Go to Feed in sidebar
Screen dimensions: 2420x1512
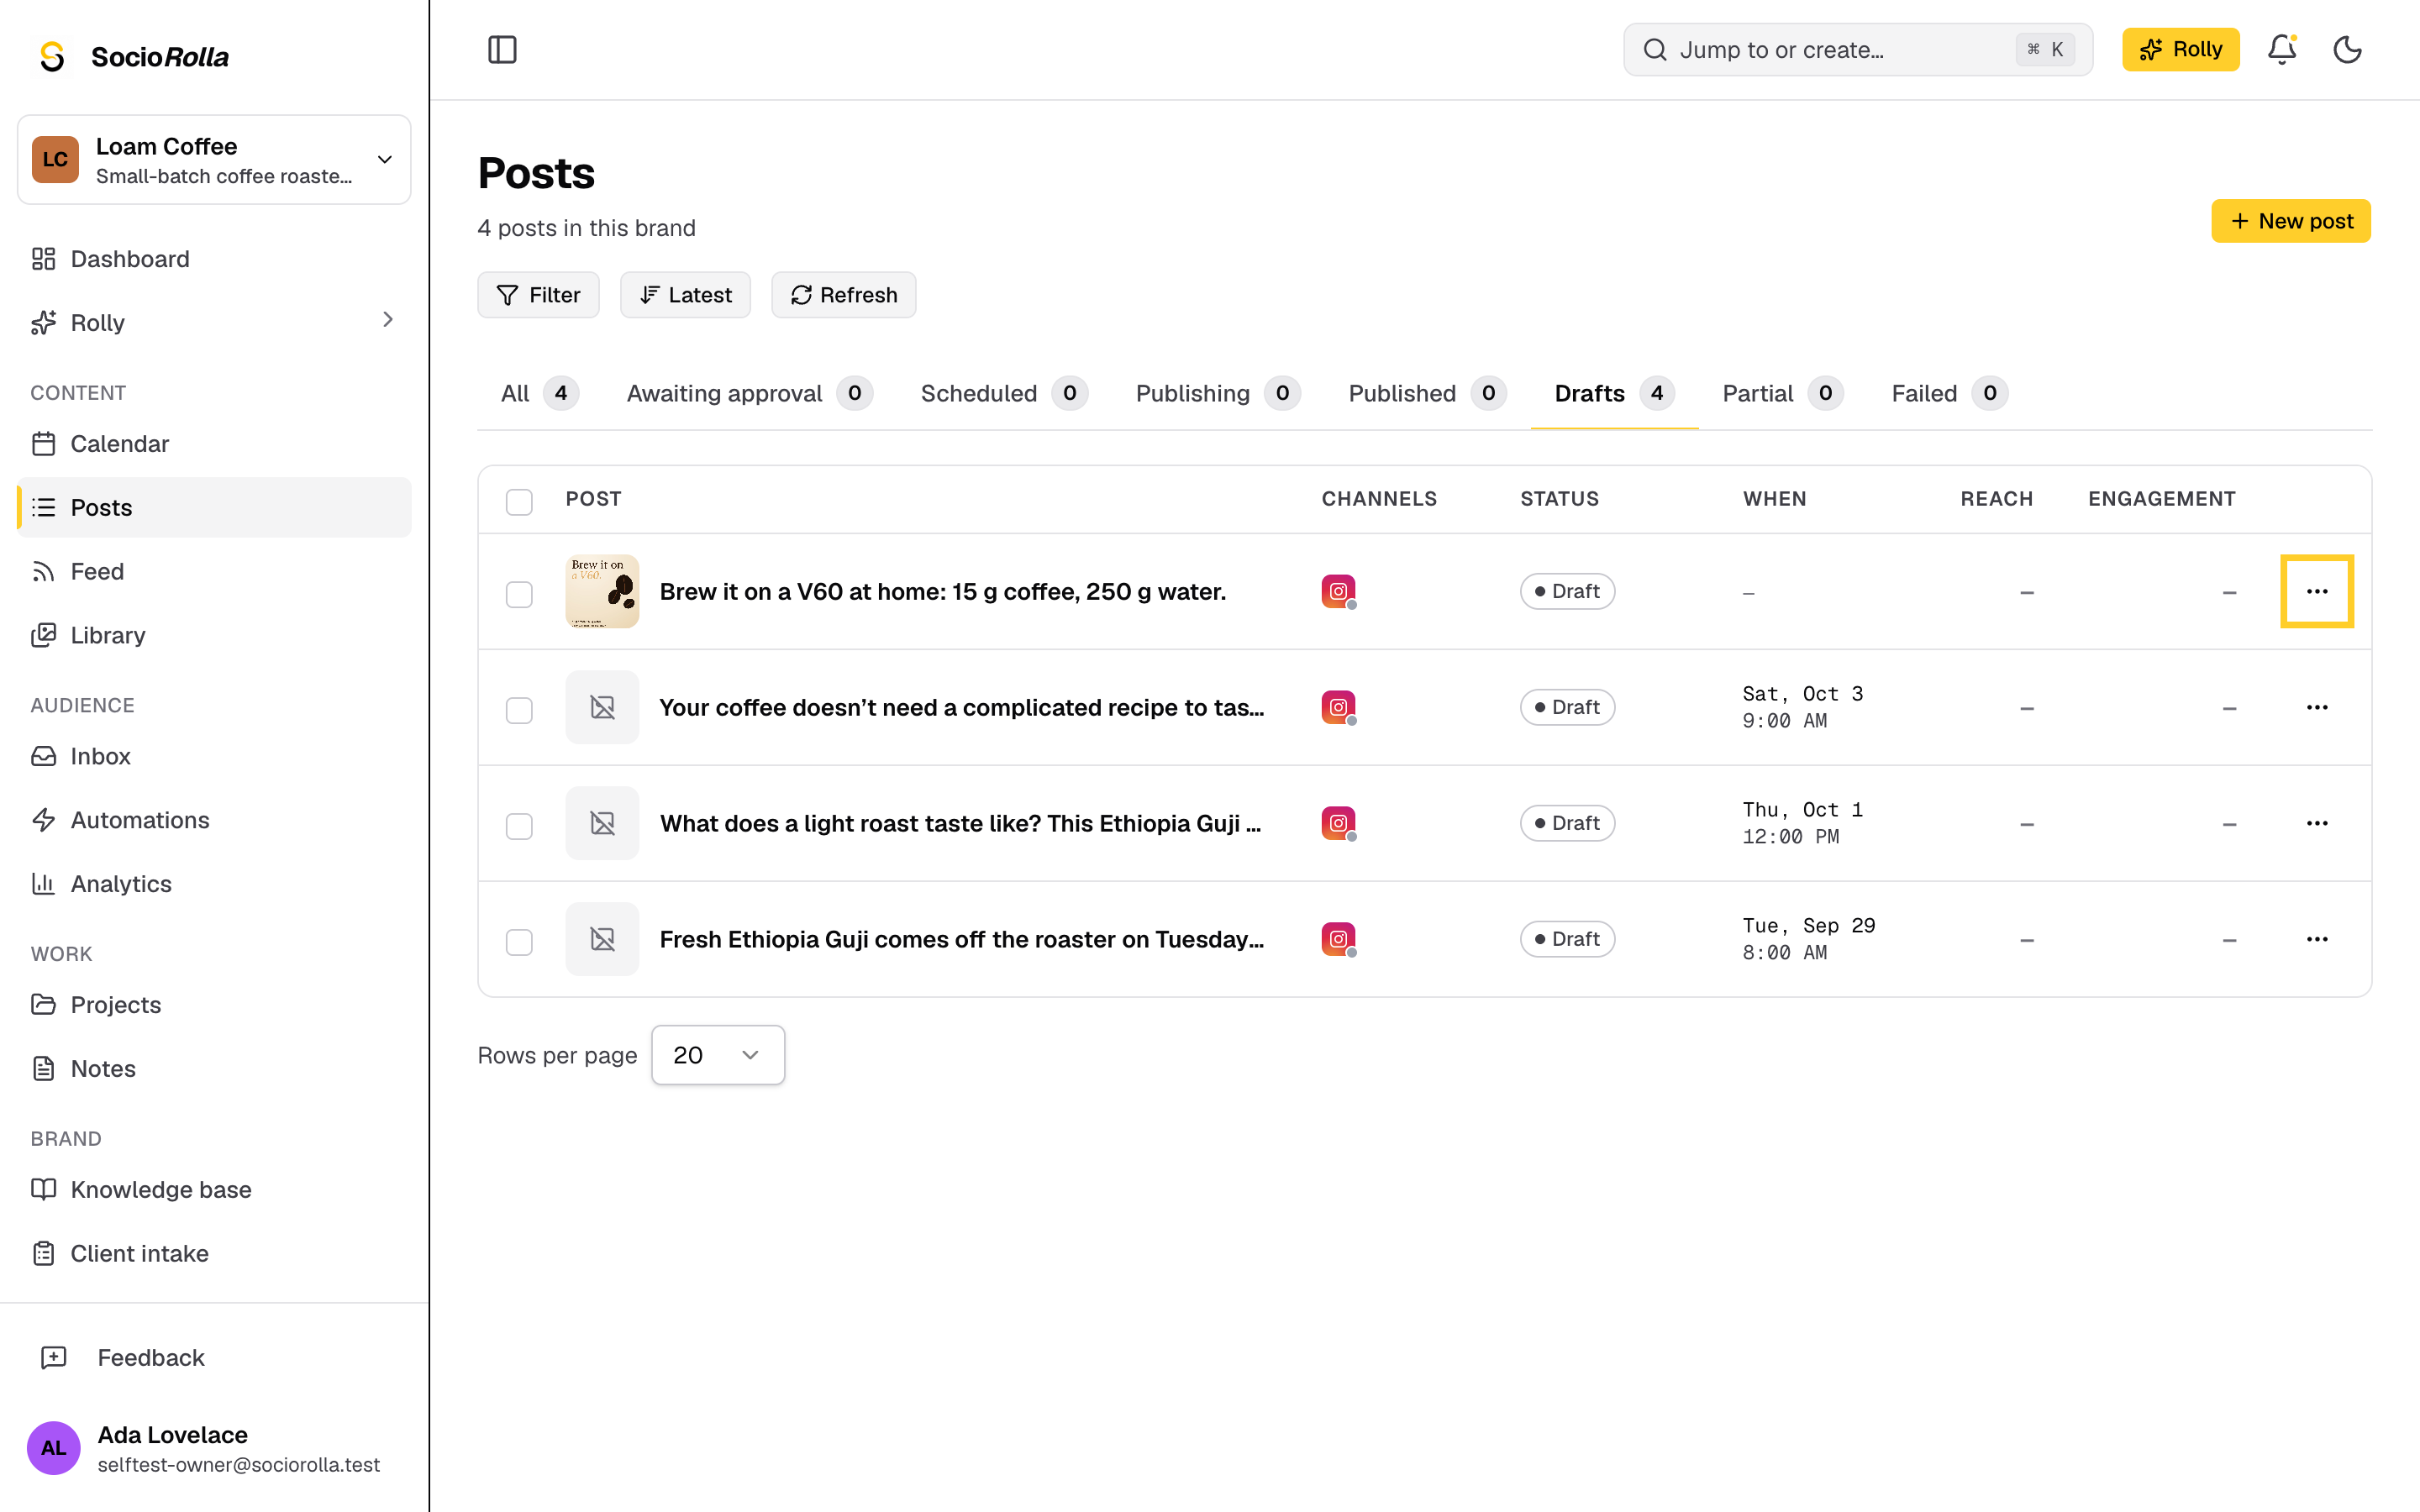pos(214,571)
